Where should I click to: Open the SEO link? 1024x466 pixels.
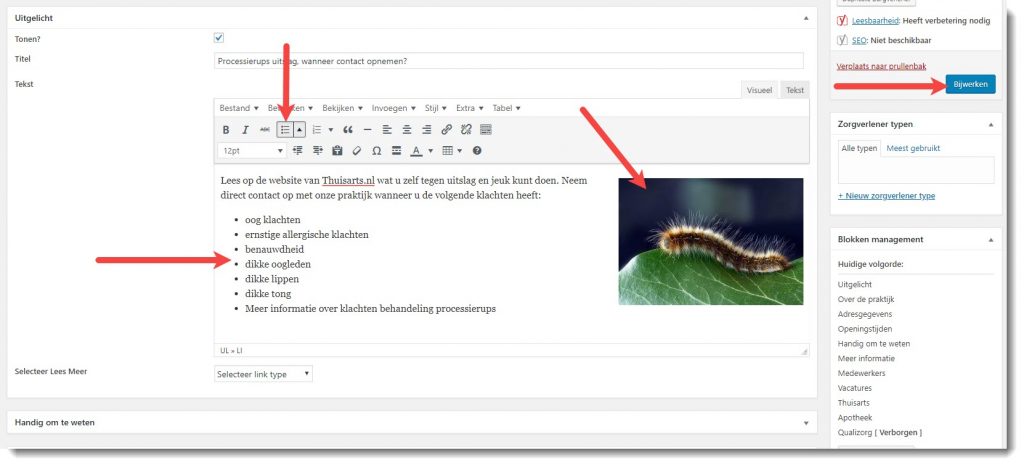[x=859, y=40]
